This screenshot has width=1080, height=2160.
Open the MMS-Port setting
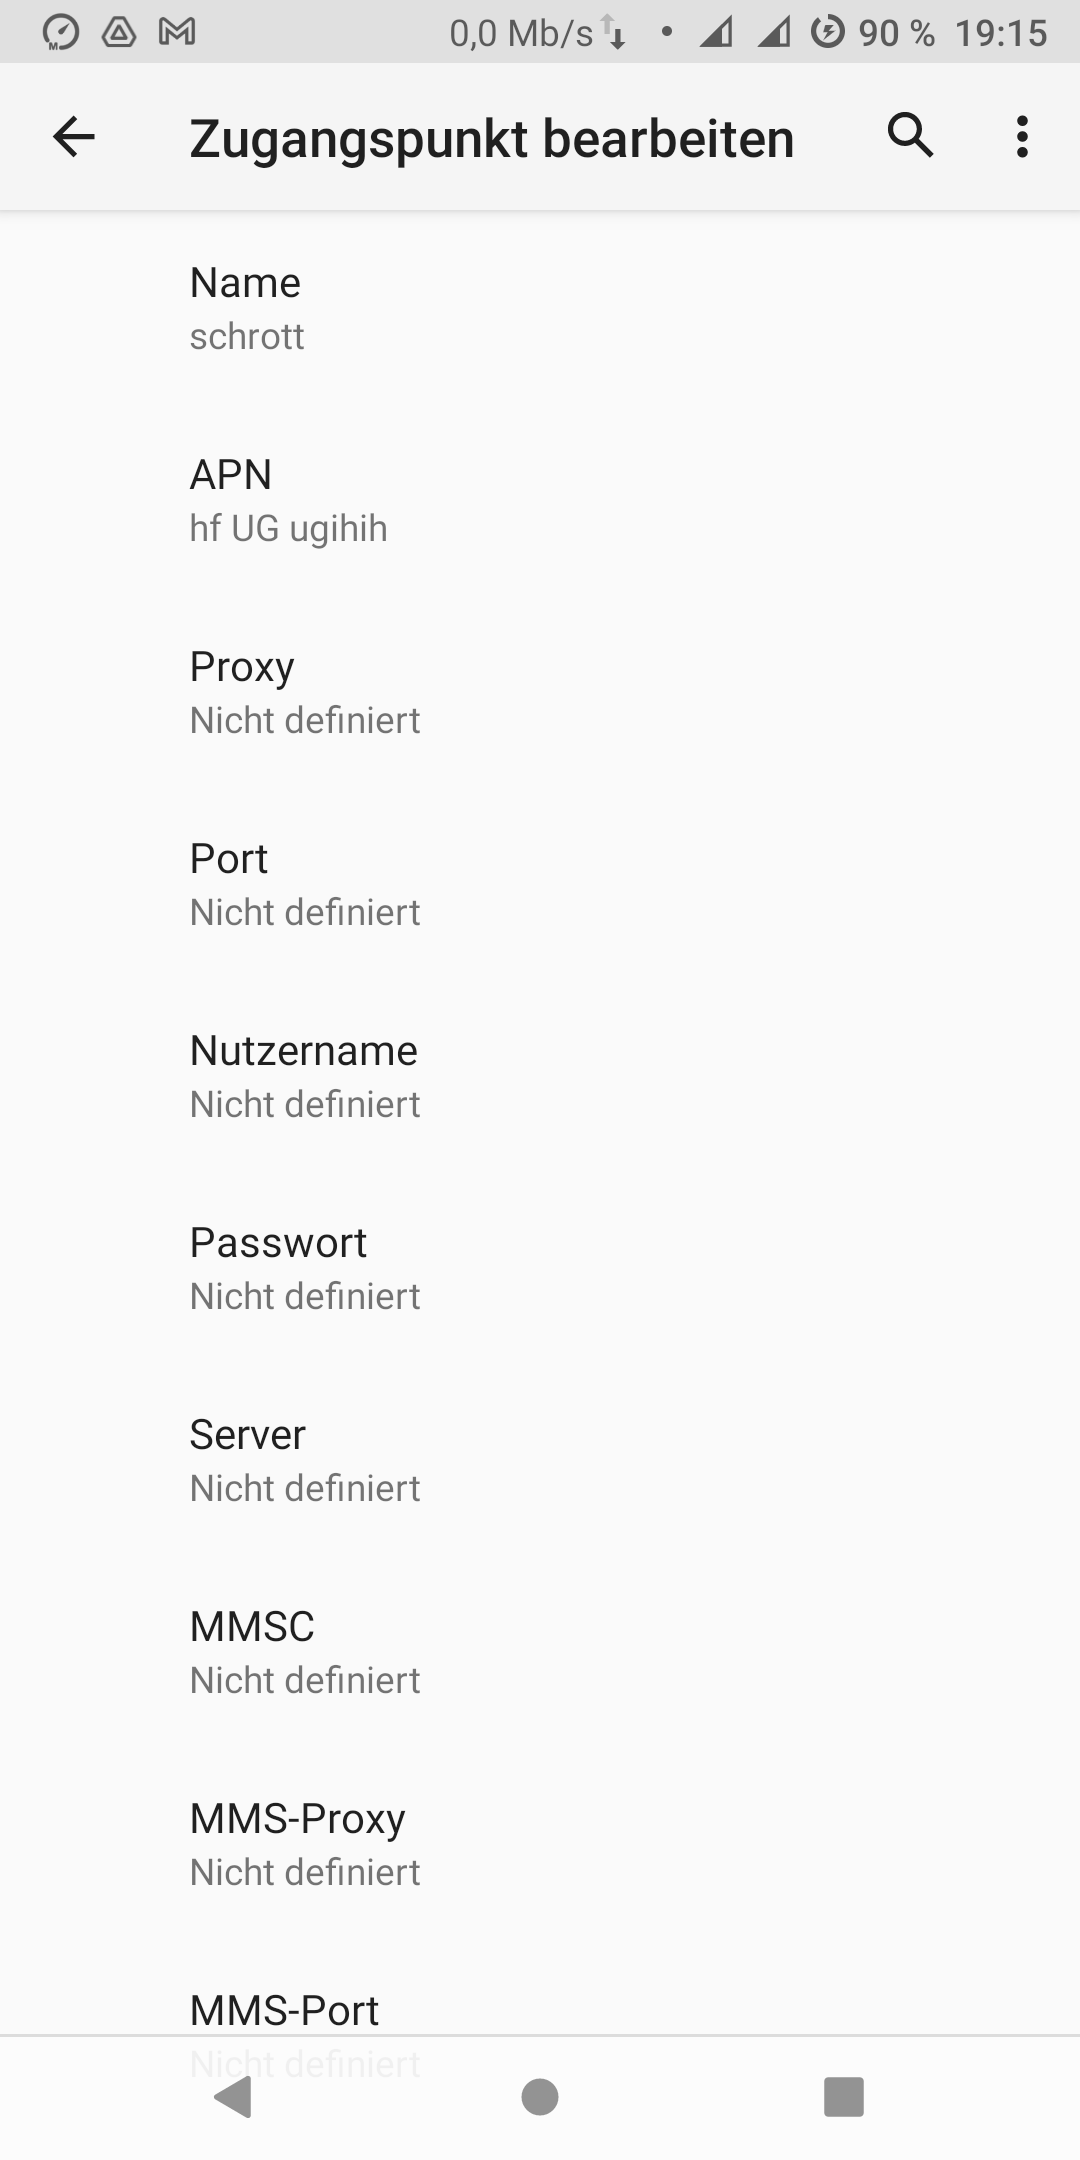pos(540,2010)
